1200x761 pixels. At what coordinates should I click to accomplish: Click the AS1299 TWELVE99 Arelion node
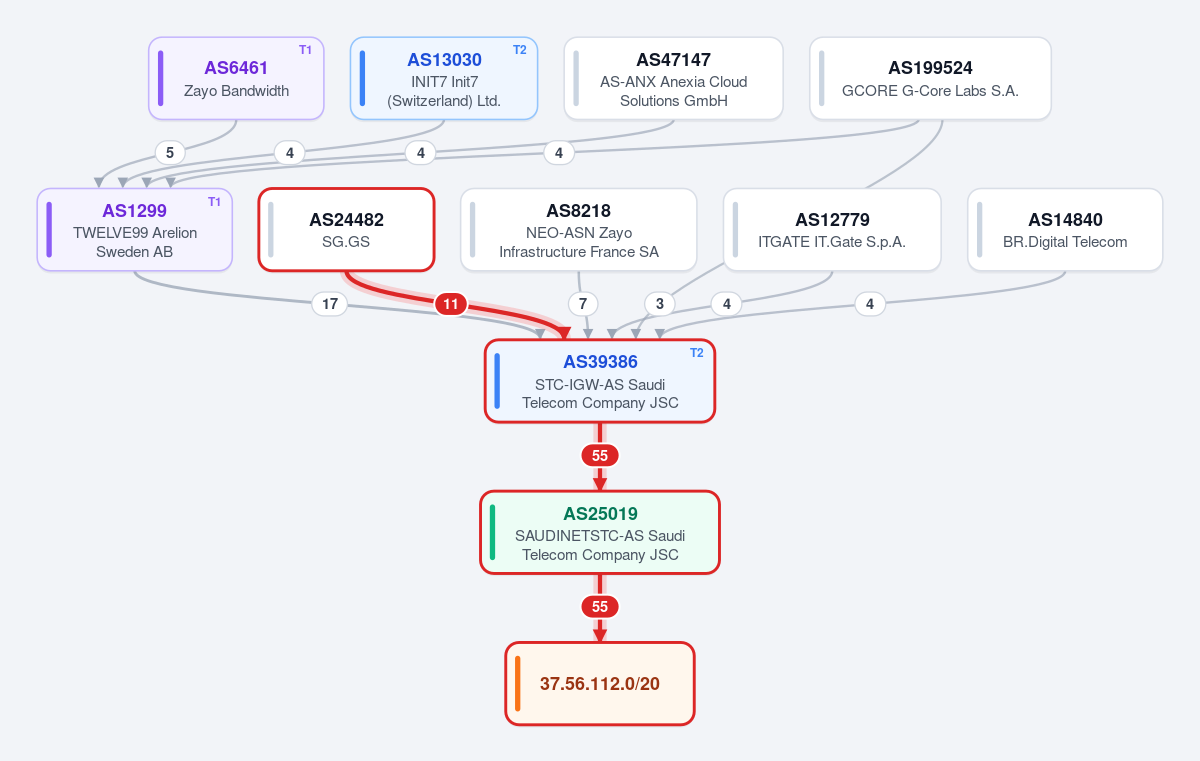click(x=135, y=229)
